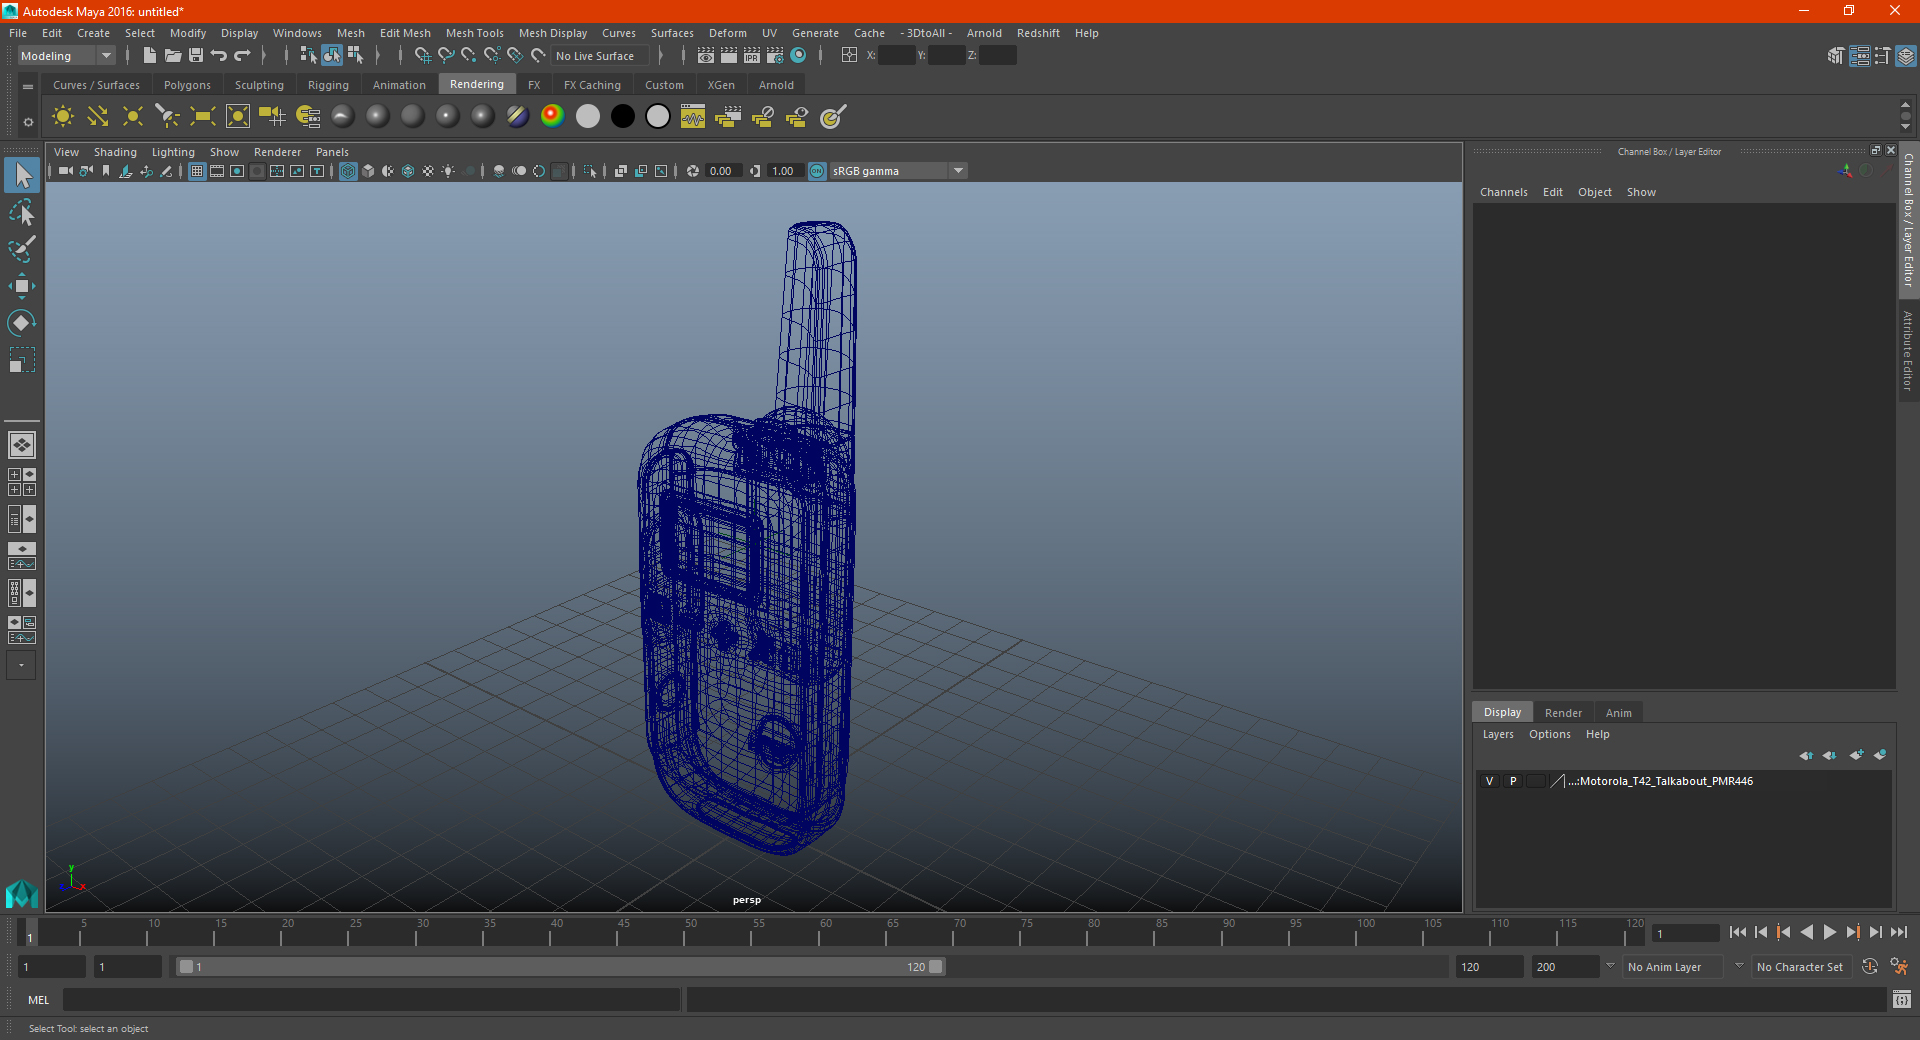The image size is (1920, 1040).
Task: Open the Mesh Tools menu
Action: pyautogui.click(x=474, y=33)
